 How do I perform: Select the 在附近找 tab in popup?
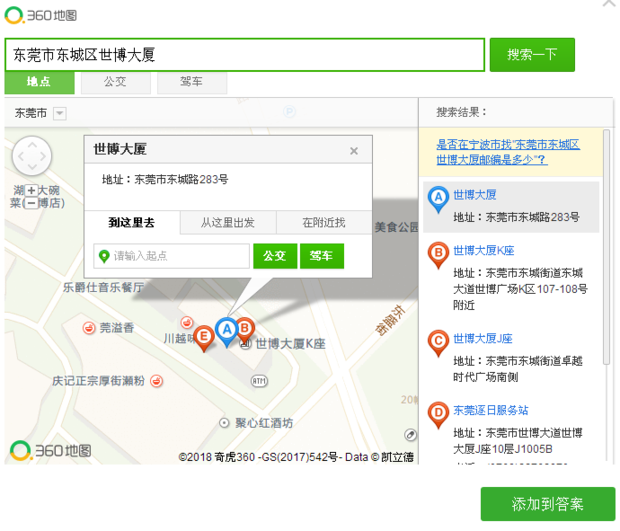[324, 223]
